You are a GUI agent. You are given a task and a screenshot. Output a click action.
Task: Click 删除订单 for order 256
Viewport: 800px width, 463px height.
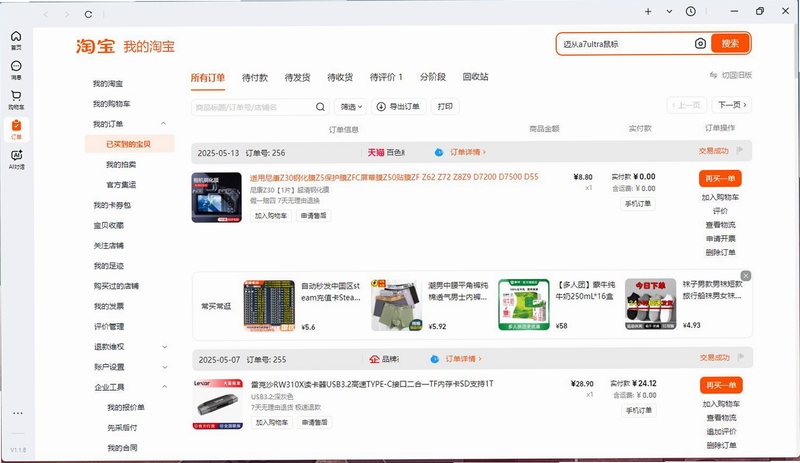point(720,252)
